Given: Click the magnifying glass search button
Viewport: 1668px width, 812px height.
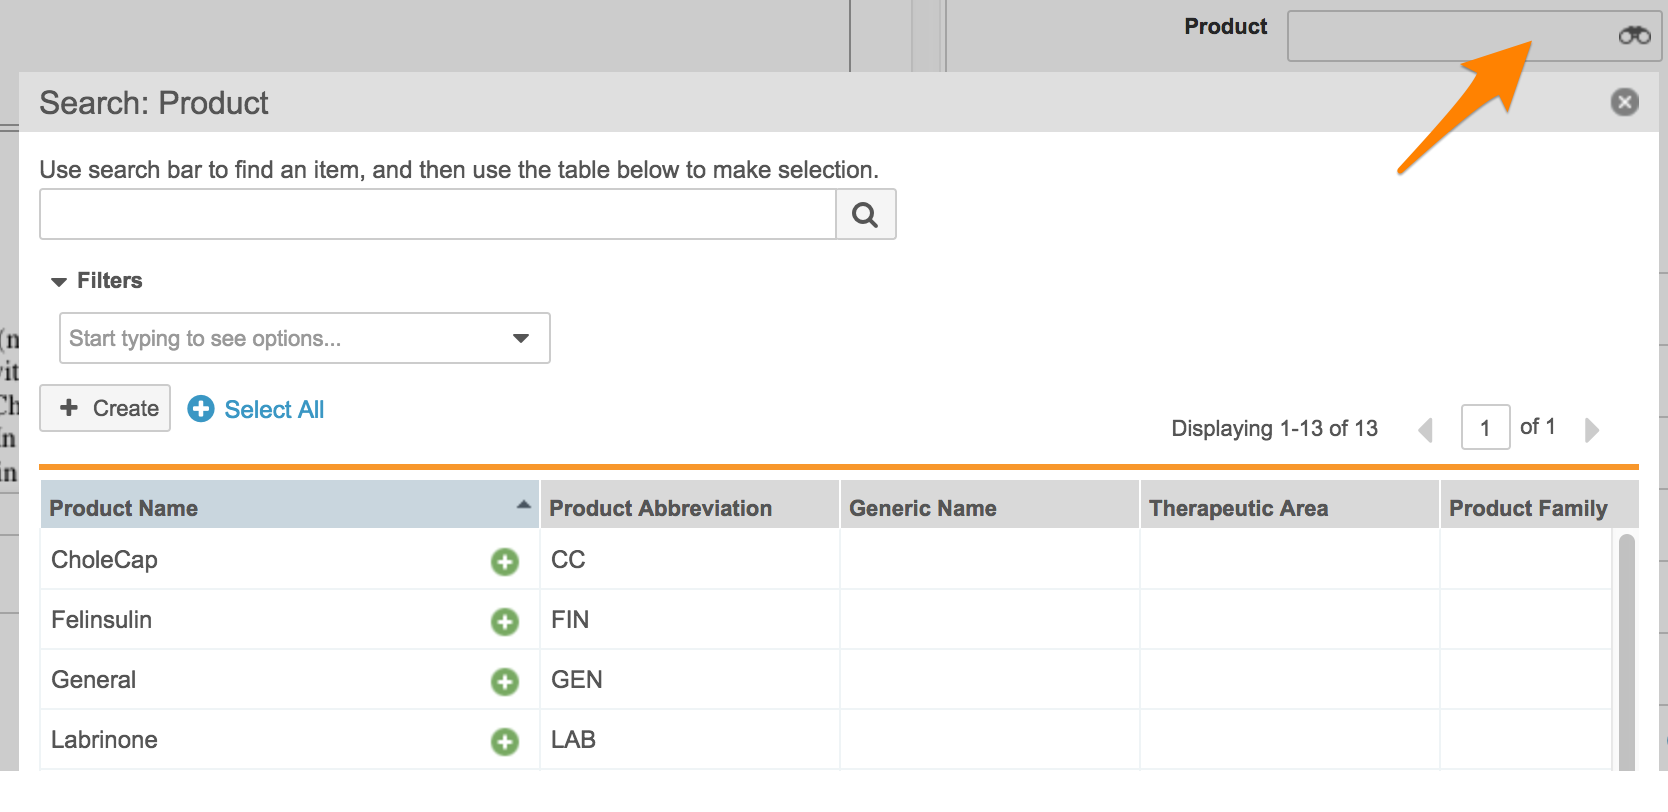Looking at the screenshot, I should [x=865, y=214].
